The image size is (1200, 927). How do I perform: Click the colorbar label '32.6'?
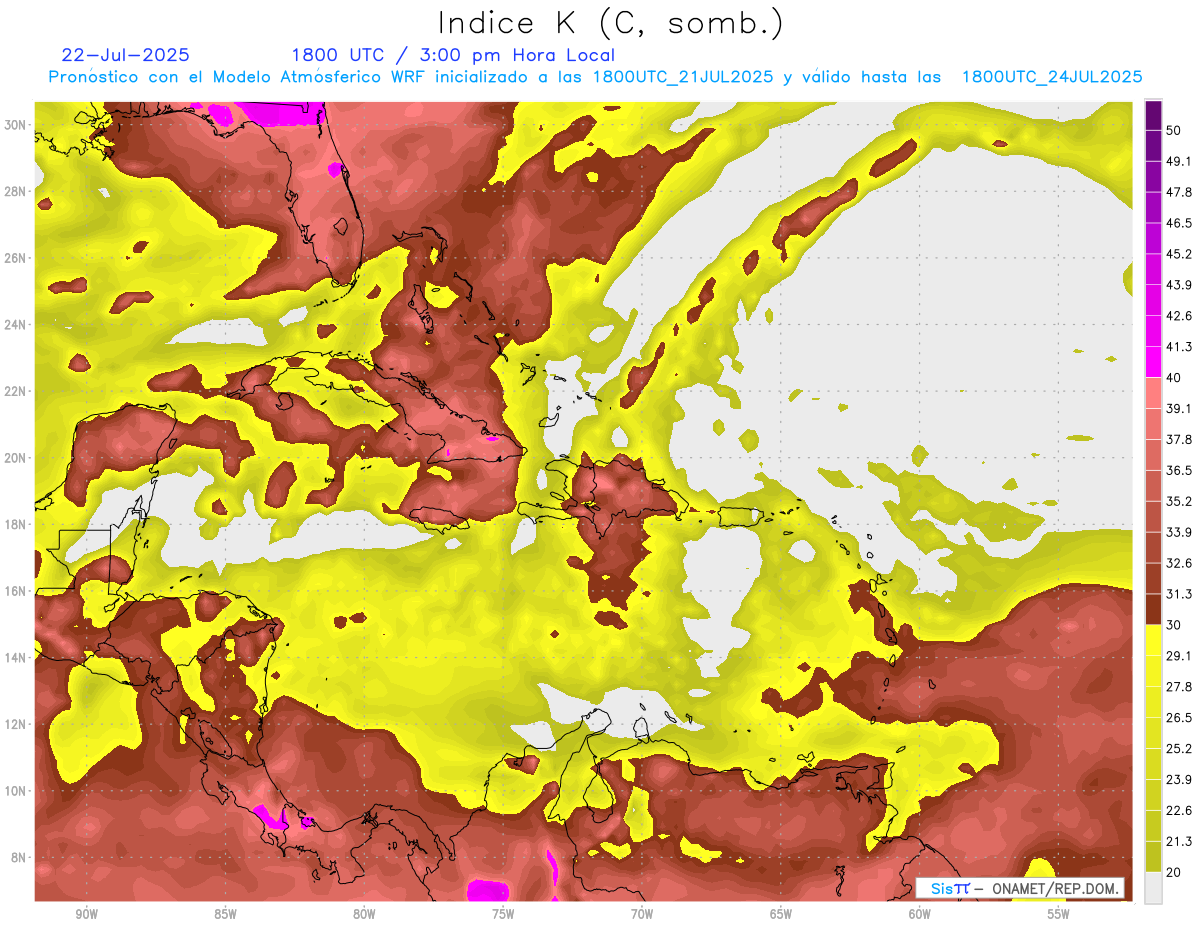click(1178, 563)
